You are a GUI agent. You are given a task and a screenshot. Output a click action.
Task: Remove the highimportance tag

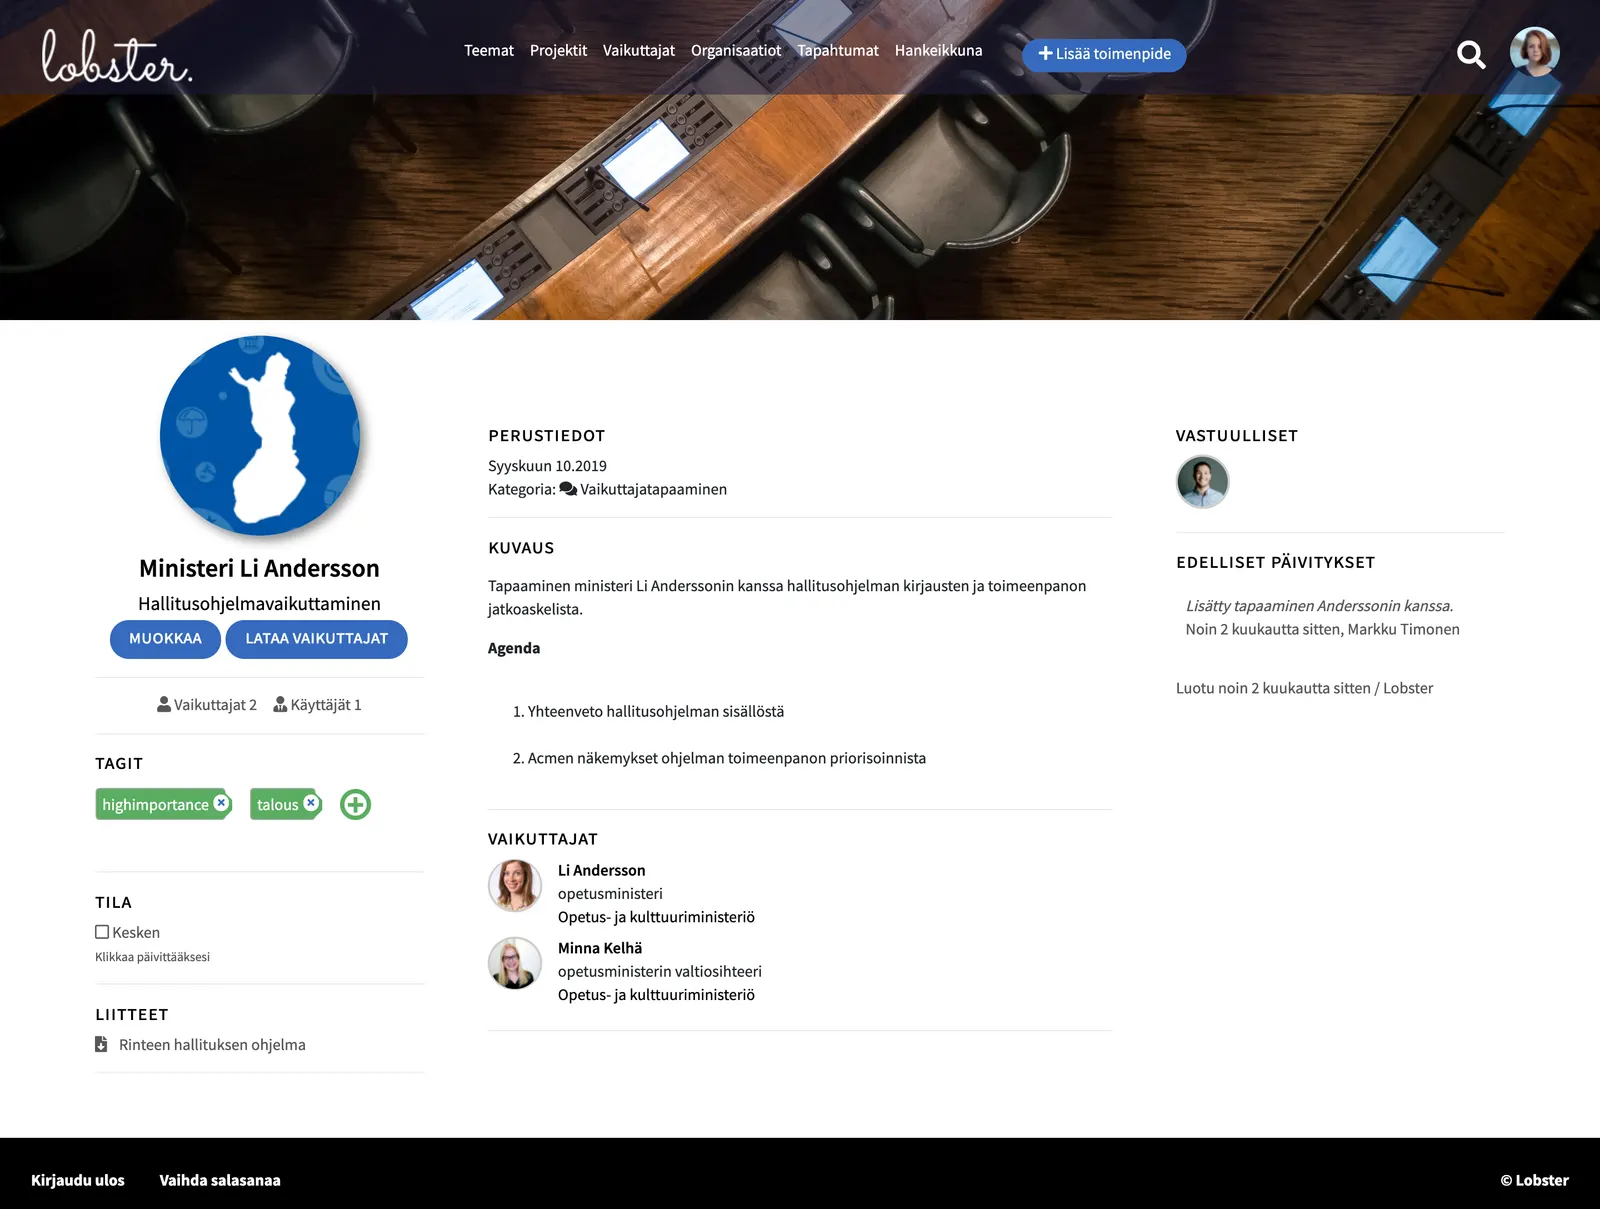pos(222,803)
